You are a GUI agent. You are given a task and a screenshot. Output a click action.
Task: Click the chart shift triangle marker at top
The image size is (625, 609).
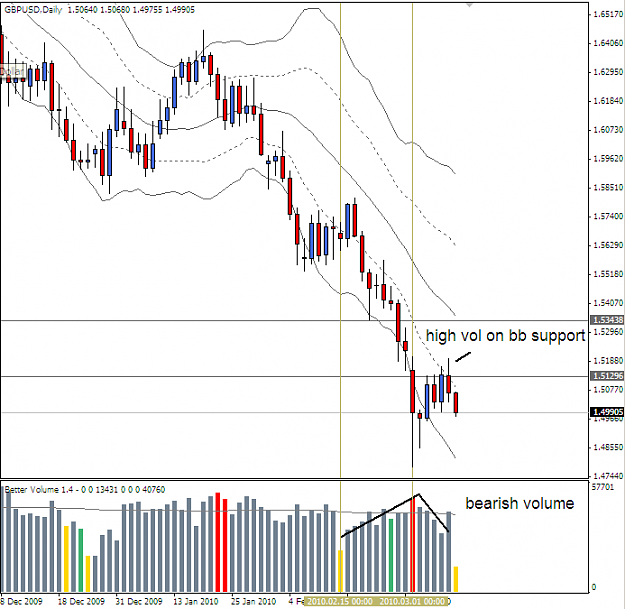coord(470,5)
